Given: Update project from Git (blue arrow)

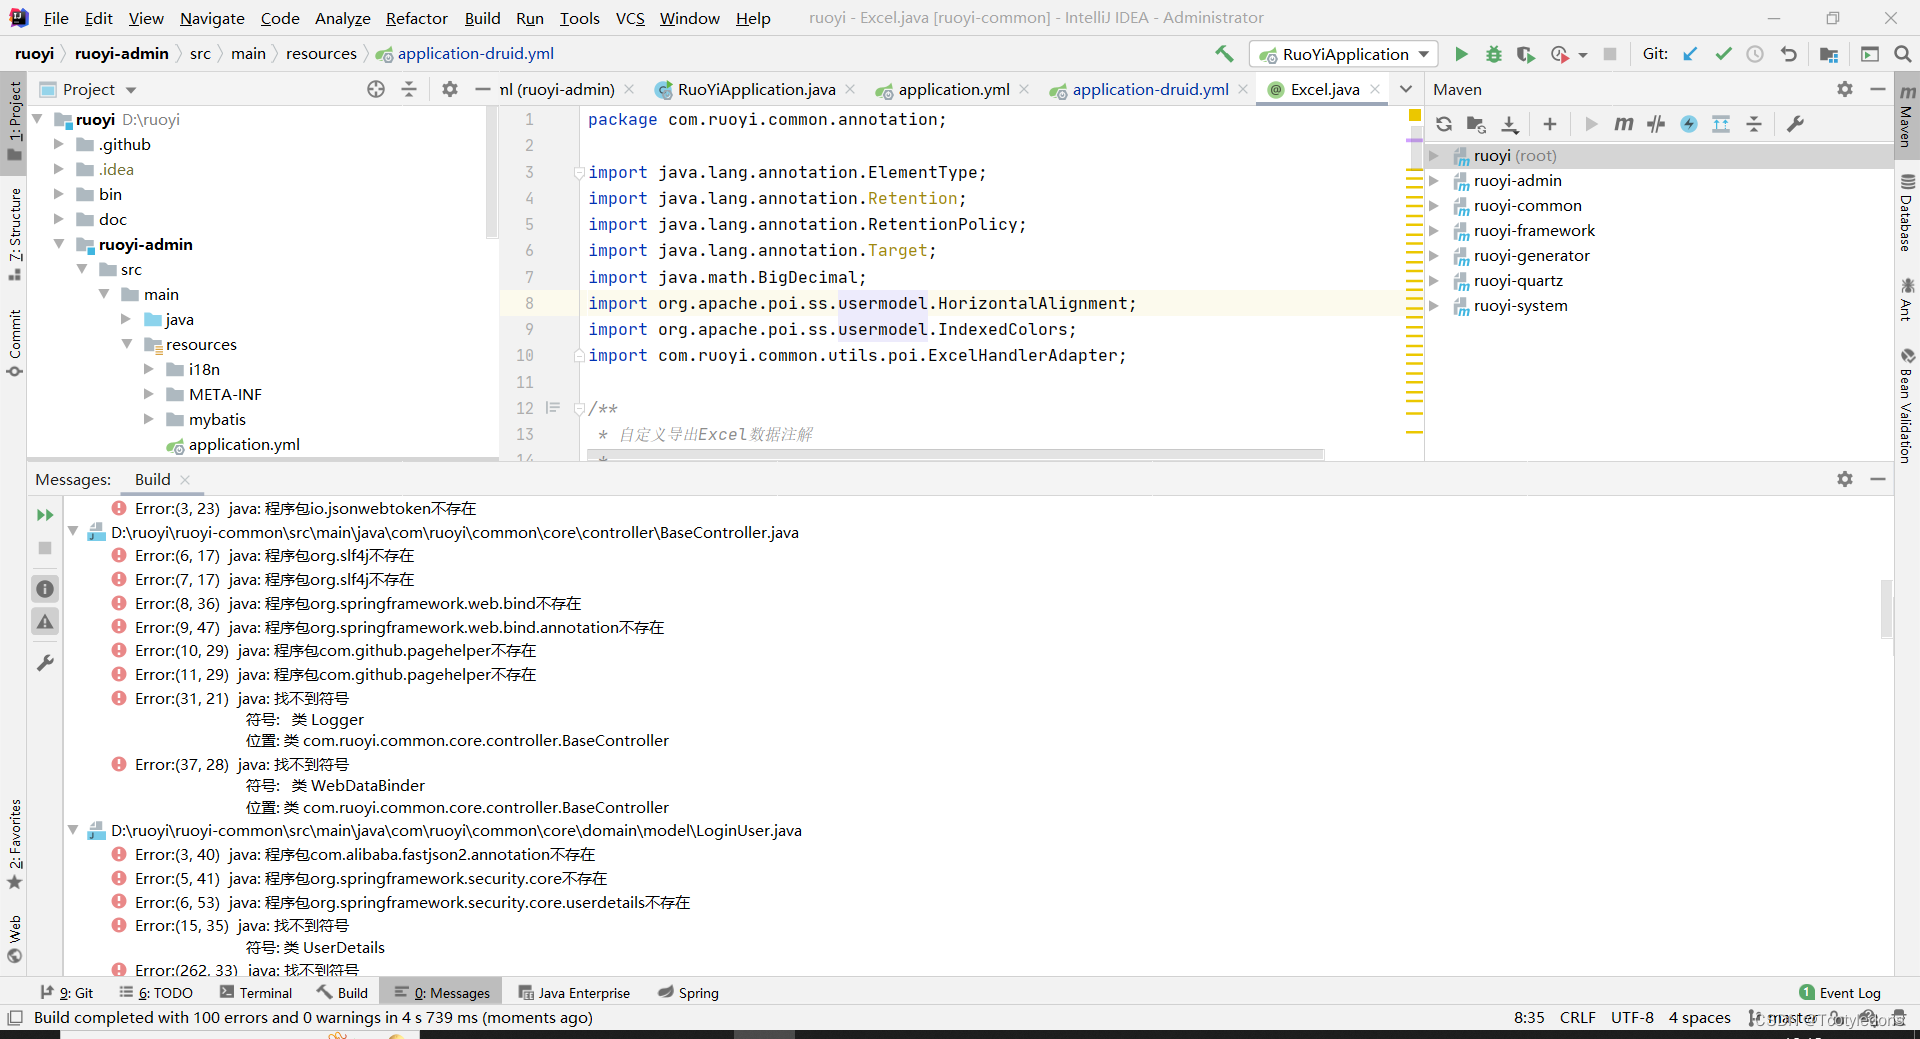Looking at the screenshot, I should click(x=1690, y=54).
